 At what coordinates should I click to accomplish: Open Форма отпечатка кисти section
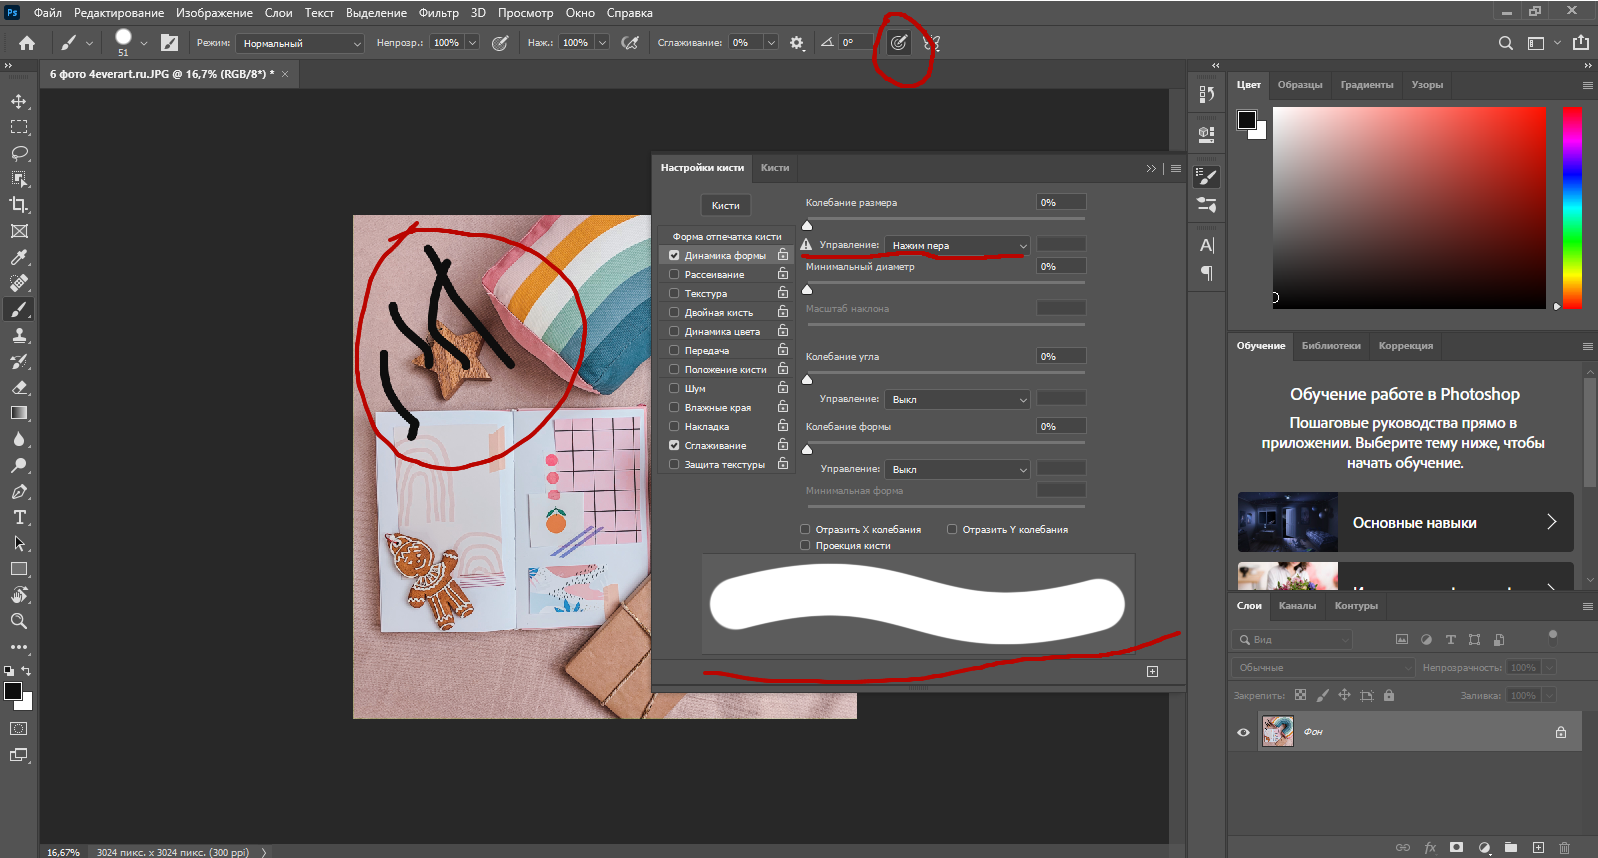[727, 236]
